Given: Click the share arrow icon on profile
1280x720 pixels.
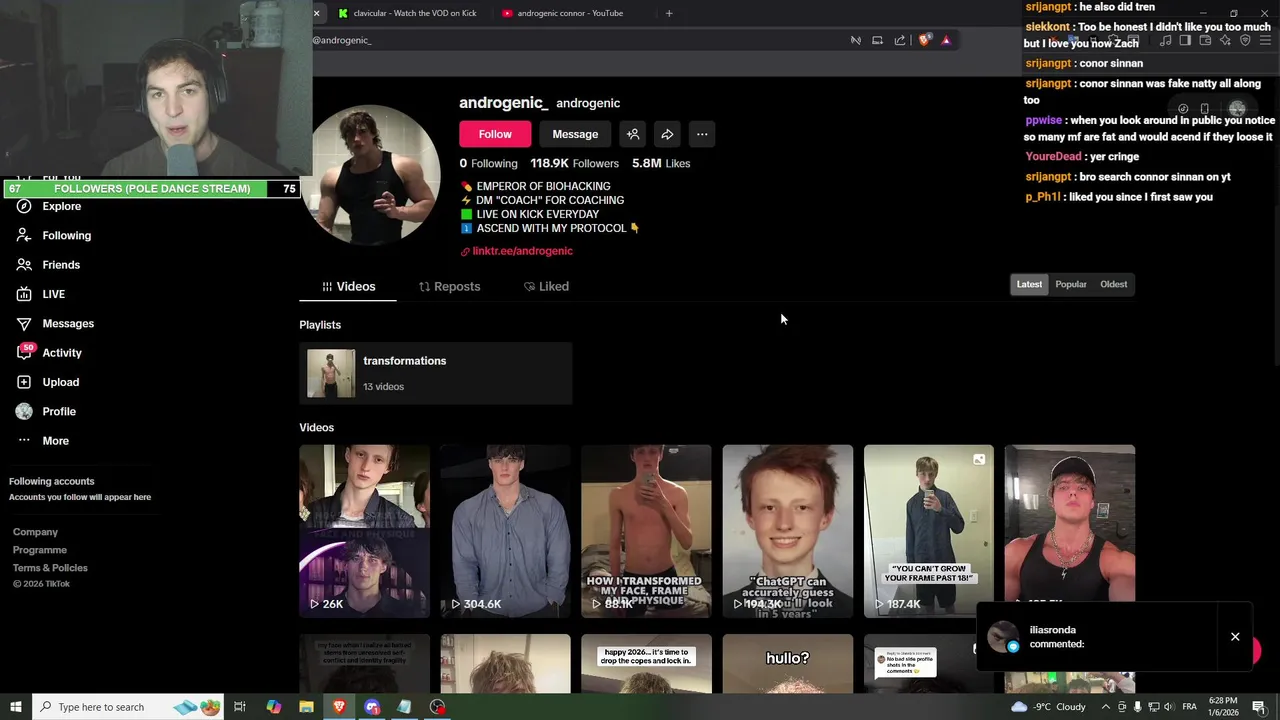Looking at the screenshot, I should coord(667,134).
